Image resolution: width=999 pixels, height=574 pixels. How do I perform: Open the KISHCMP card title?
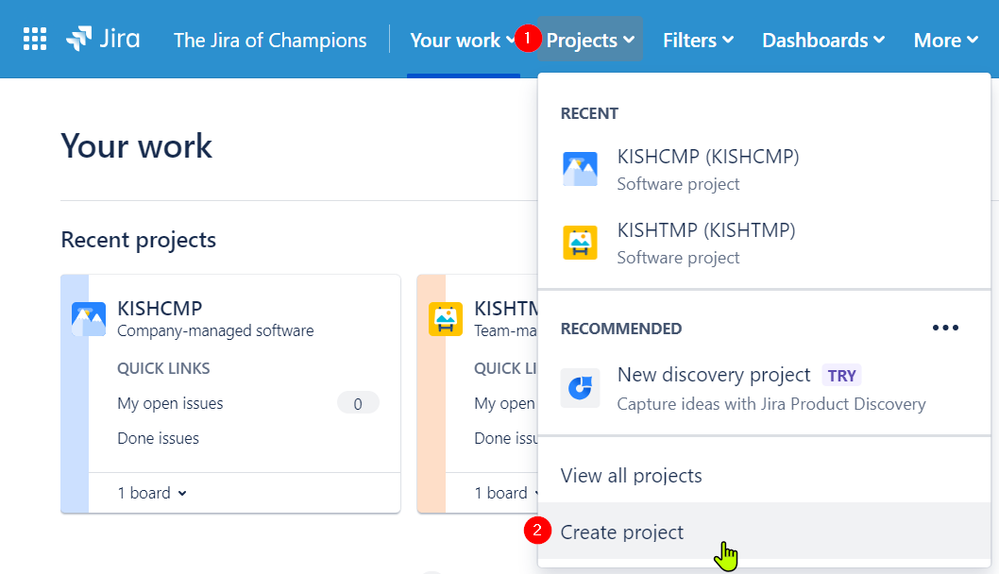click(159, 308)
